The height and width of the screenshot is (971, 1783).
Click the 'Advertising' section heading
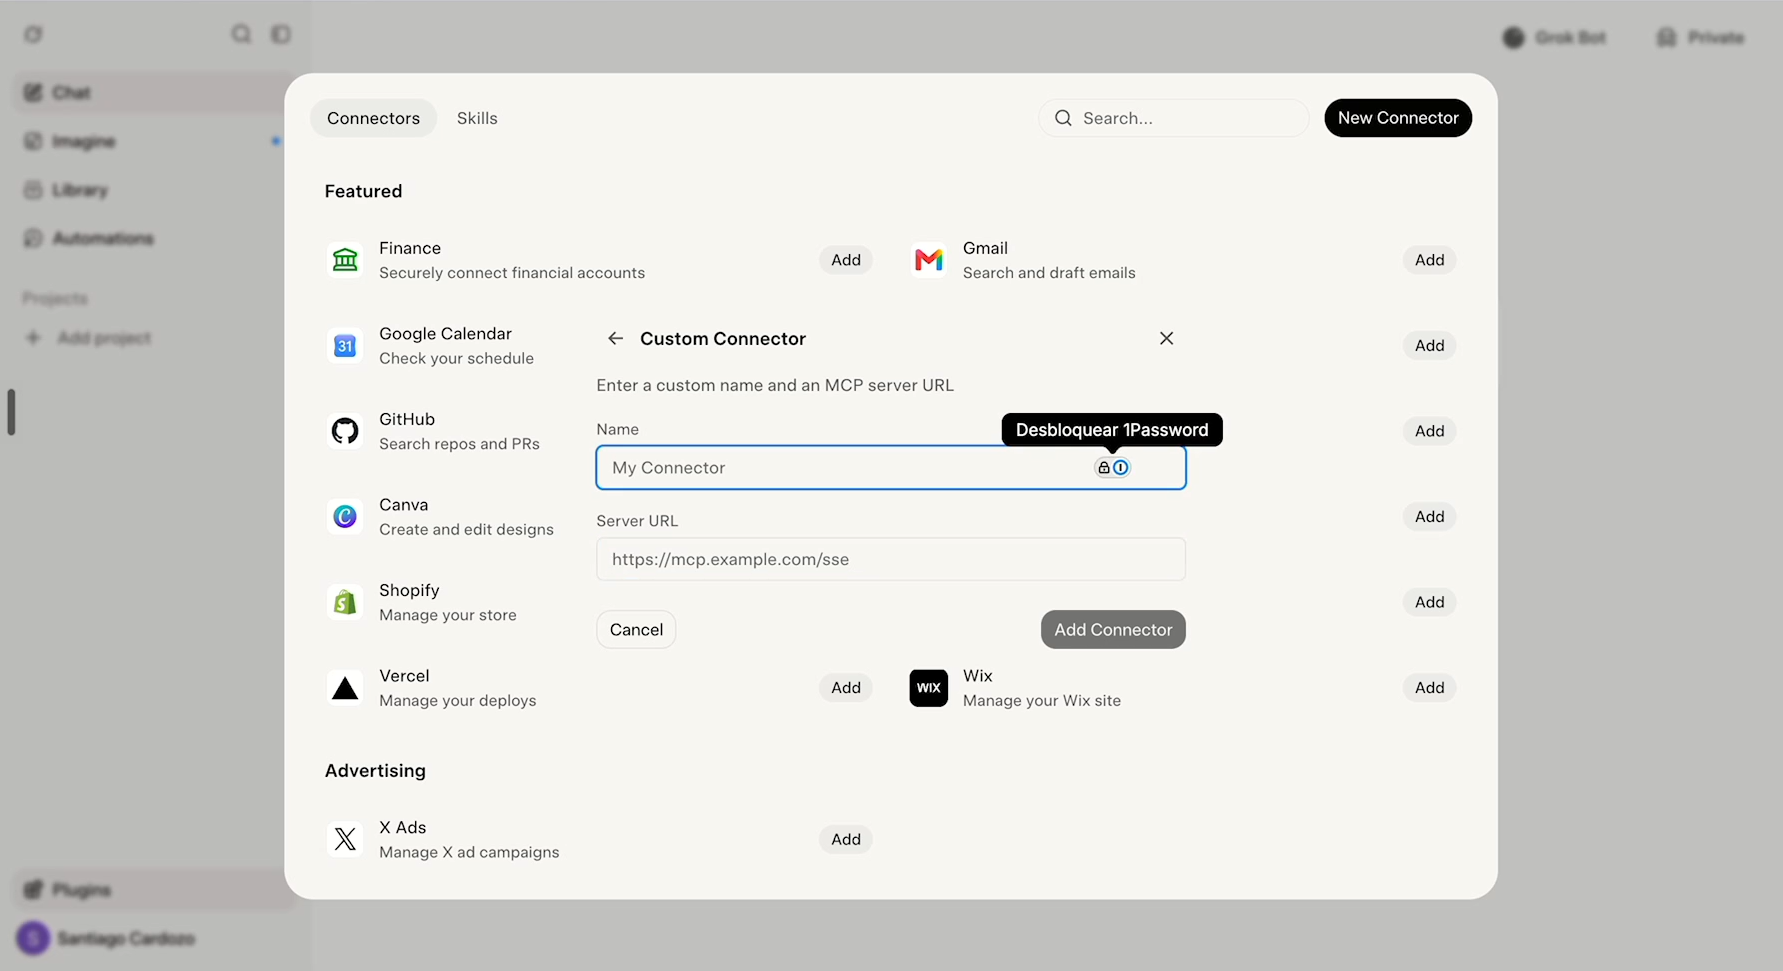pyautogui.click(x=375, y=771)
